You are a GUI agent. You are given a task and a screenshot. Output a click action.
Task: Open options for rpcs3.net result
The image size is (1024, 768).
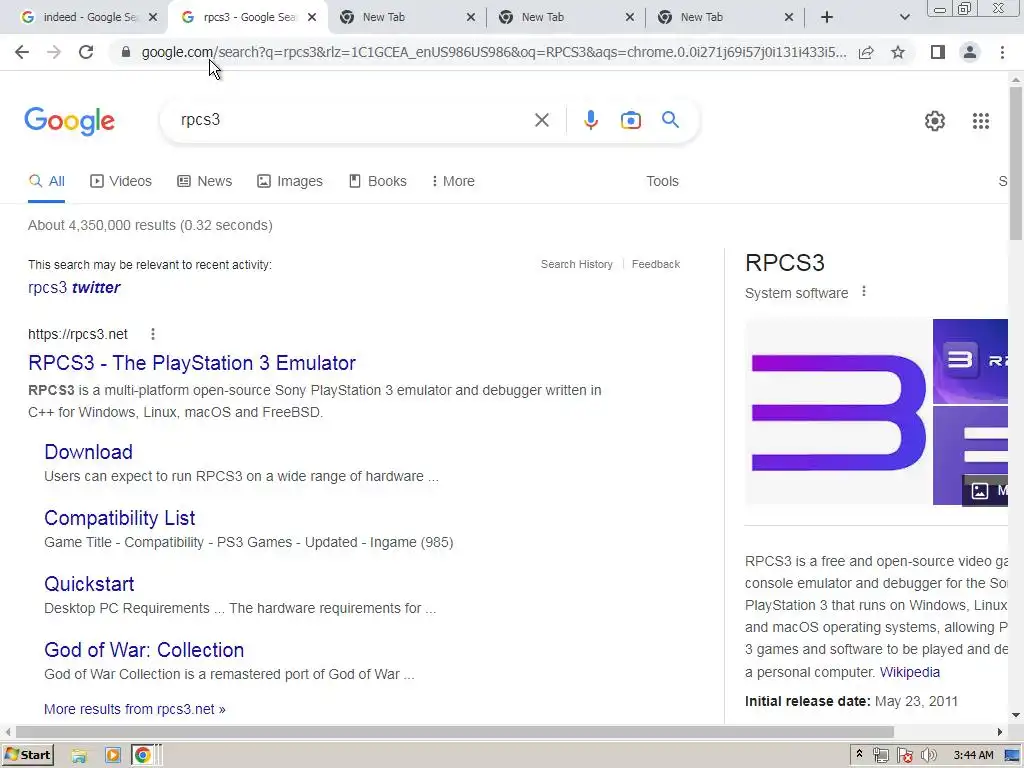(153, 334)
